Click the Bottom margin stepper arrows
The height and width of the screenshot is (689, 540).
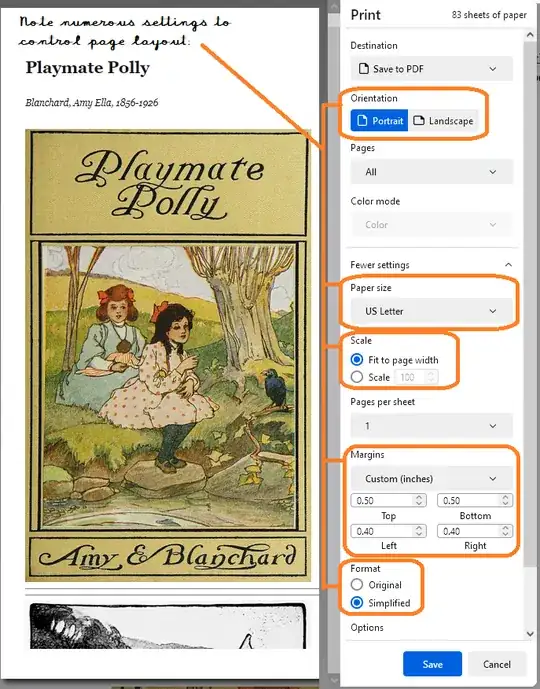coord(506,500)
